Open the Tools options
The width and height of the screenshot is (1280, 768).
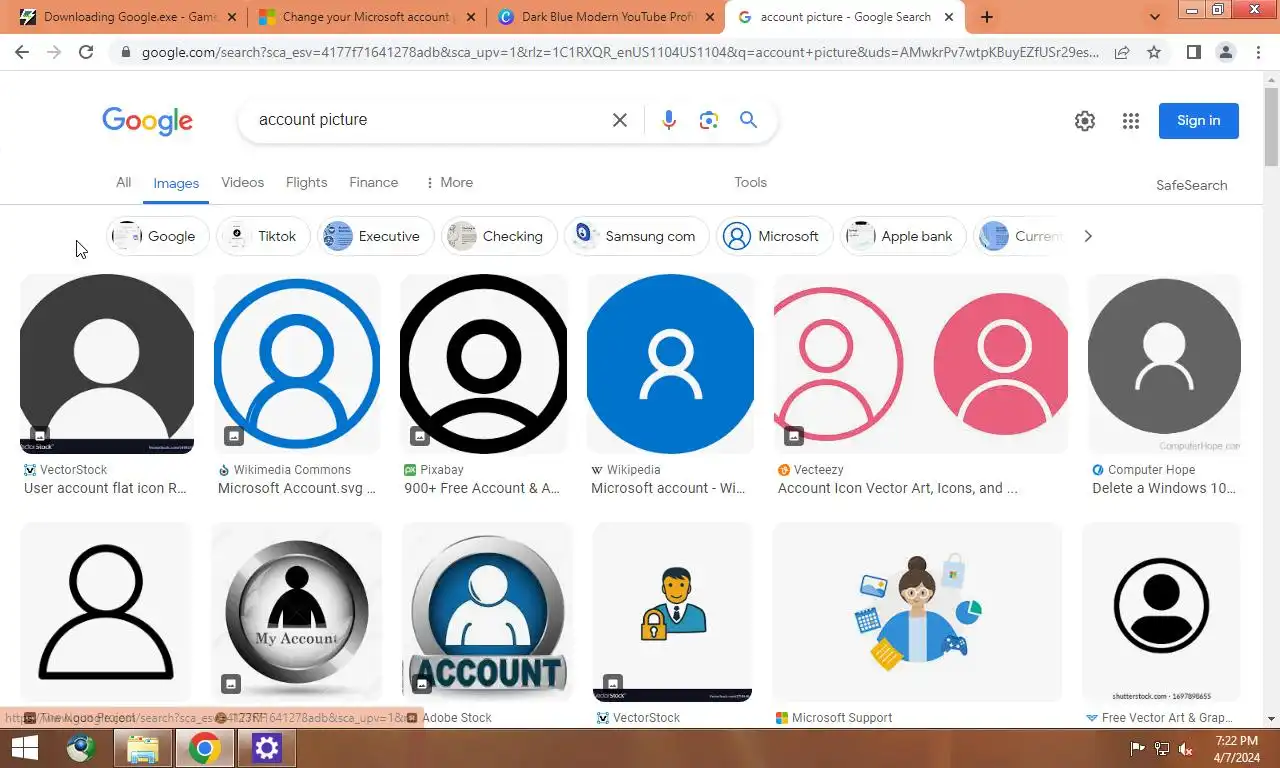click(750, 182)
